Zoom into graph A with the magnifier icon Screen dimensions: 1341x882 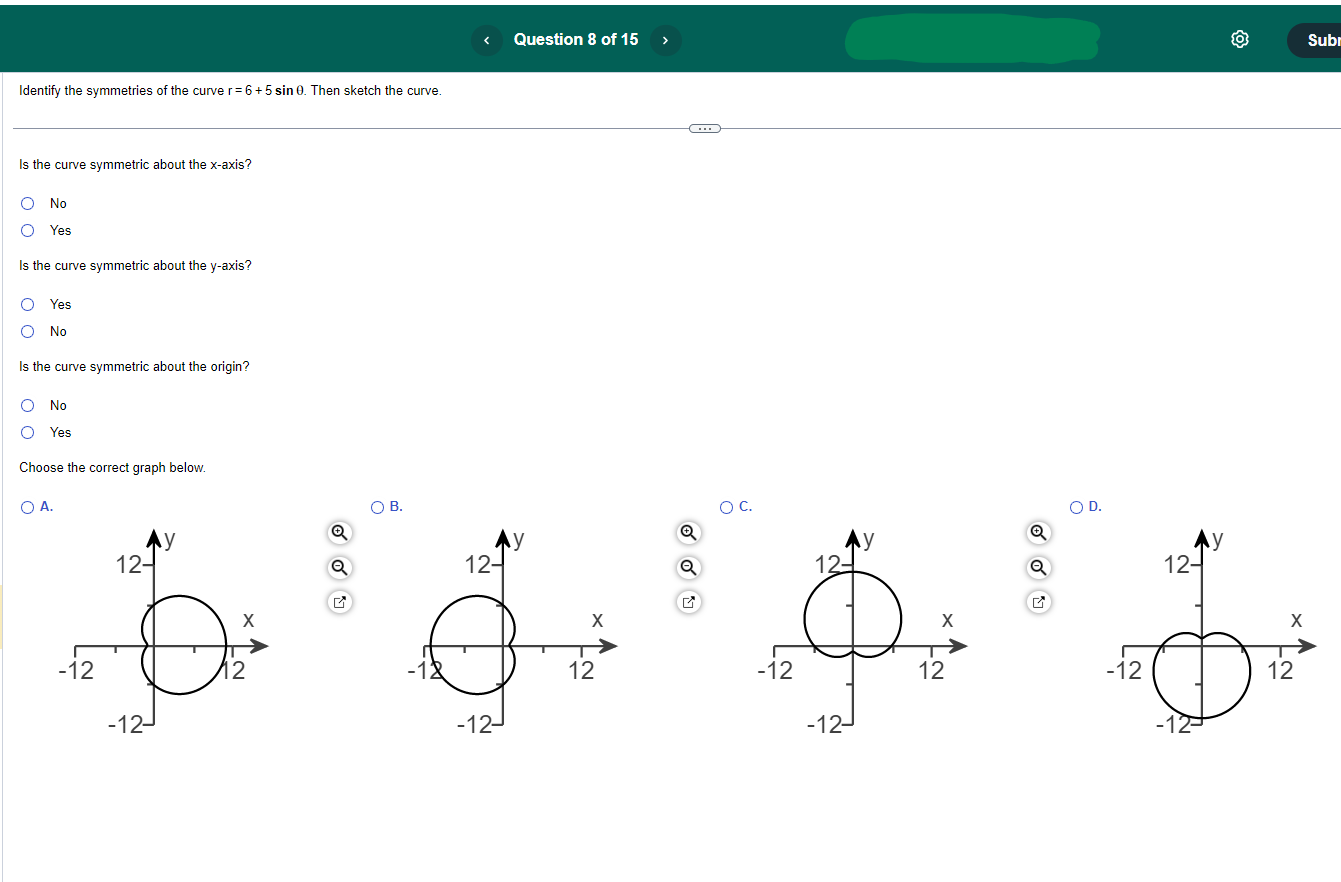(x=338, y=533)
